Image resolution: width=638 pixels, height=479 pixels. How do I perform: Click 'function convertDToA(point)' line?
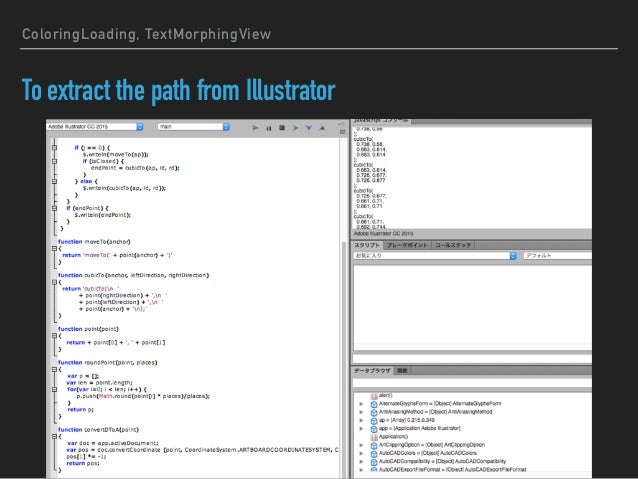coord(98,430)
